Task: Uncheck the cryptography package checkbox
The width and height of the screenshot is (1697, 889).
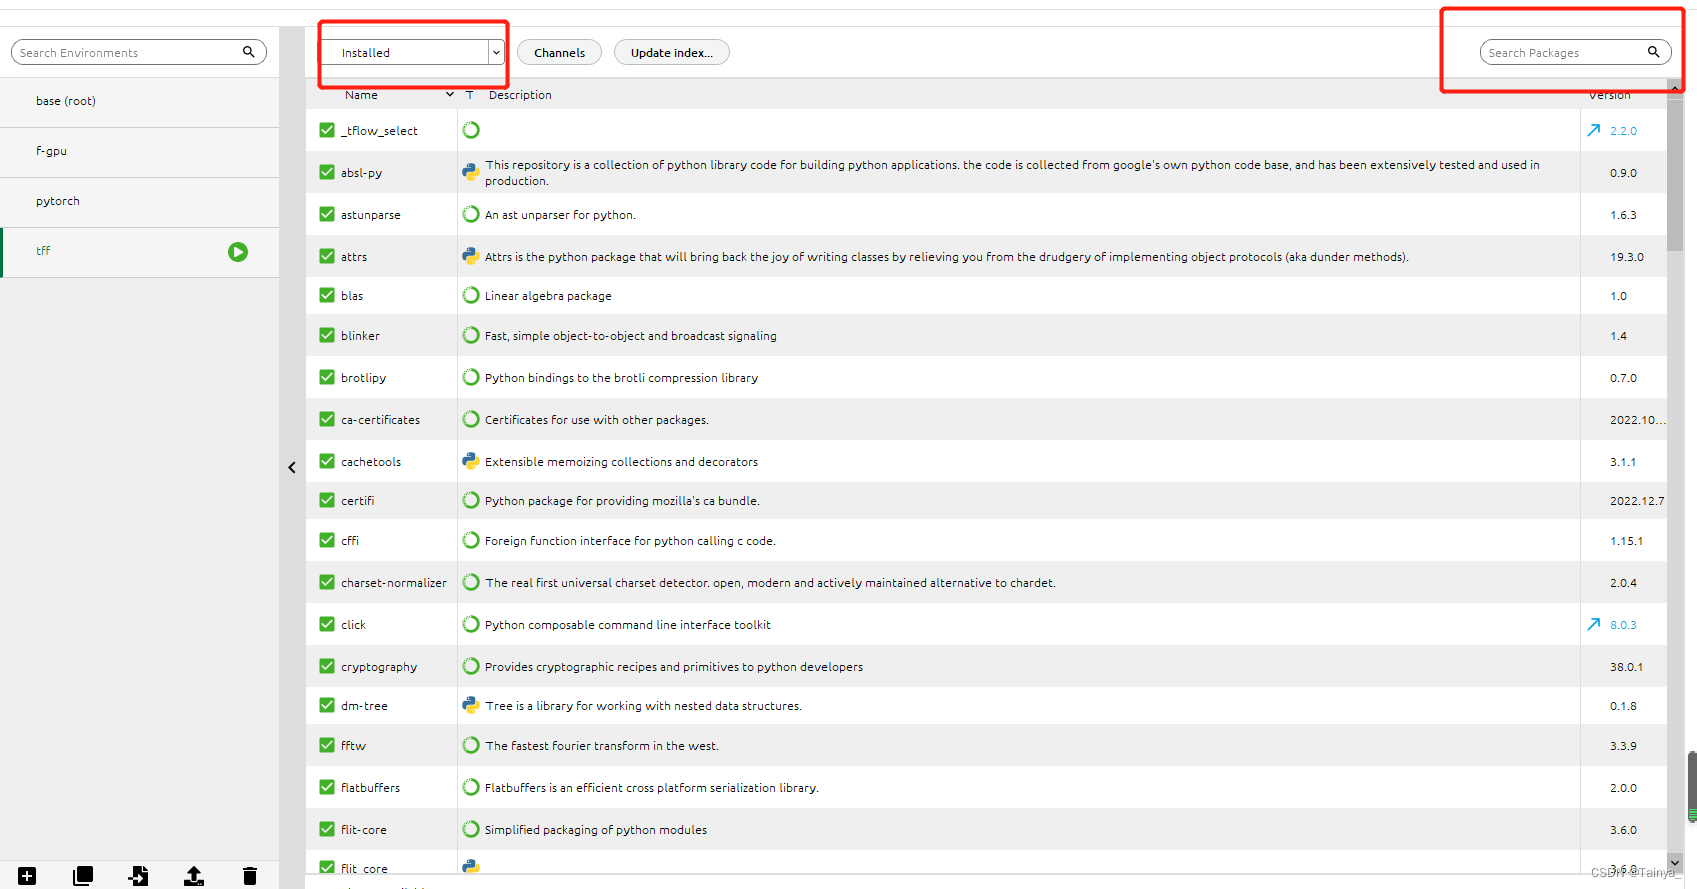Action: 327,666
